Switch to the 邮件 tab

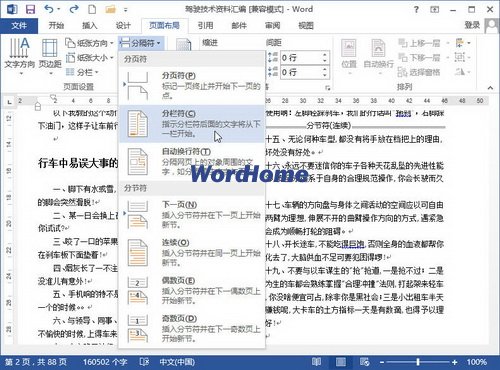(239, 25)
